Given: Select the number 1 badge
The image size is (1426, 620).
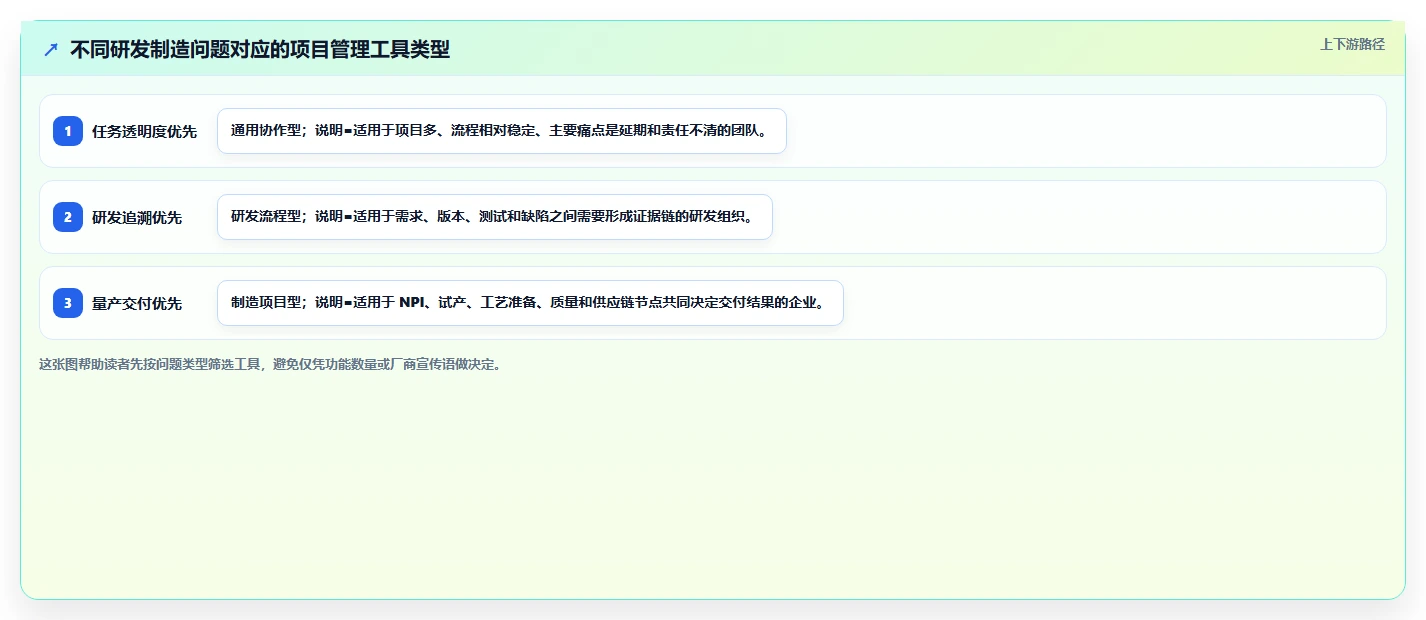Looking at the screenshot, I should (68, 131).
